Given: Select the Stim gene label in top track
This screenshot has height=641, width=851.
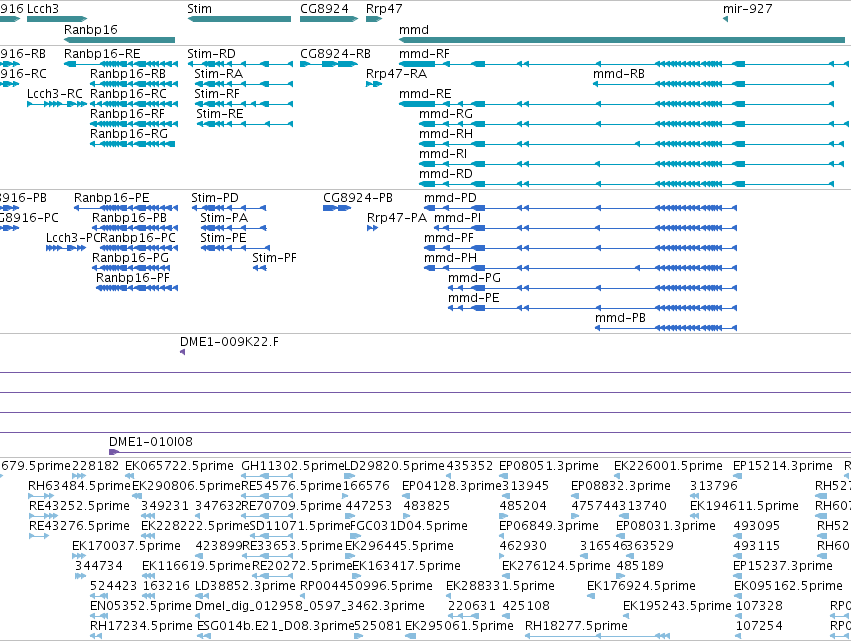Looking at the screenshot, I should pos(199,9).
